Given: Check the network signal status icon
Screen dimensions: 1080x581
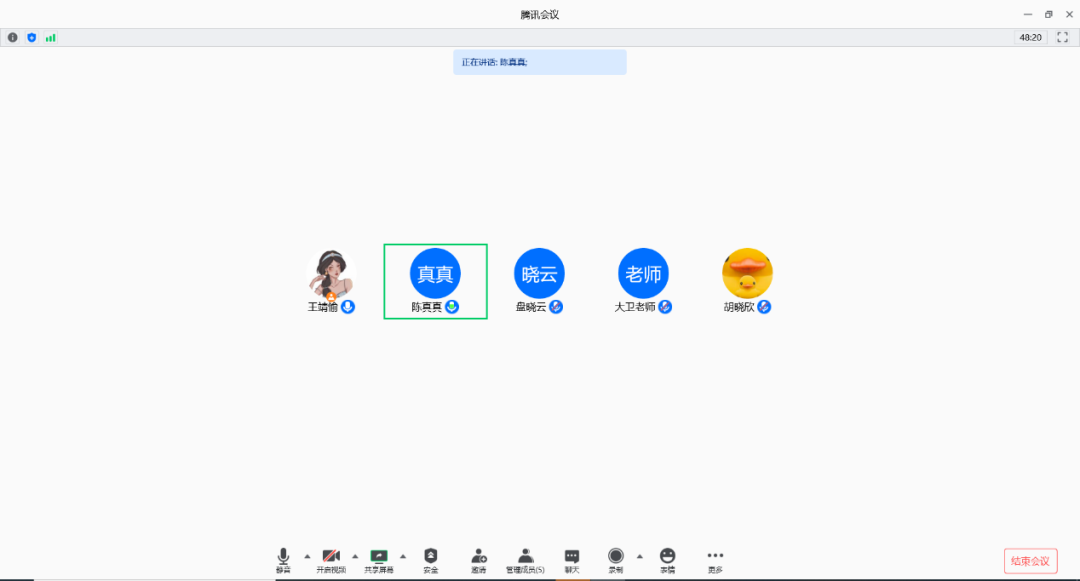Looking at the screenshot, I should click(x=50, y=37).
